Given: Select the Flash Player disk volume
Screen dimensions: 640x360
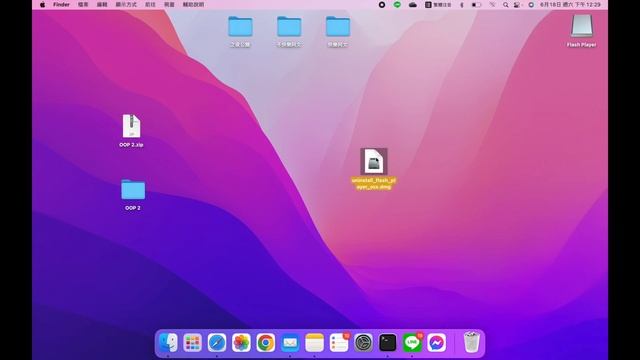Looking at the screenshot, I should pyautogui.click(x=582, y=27).
